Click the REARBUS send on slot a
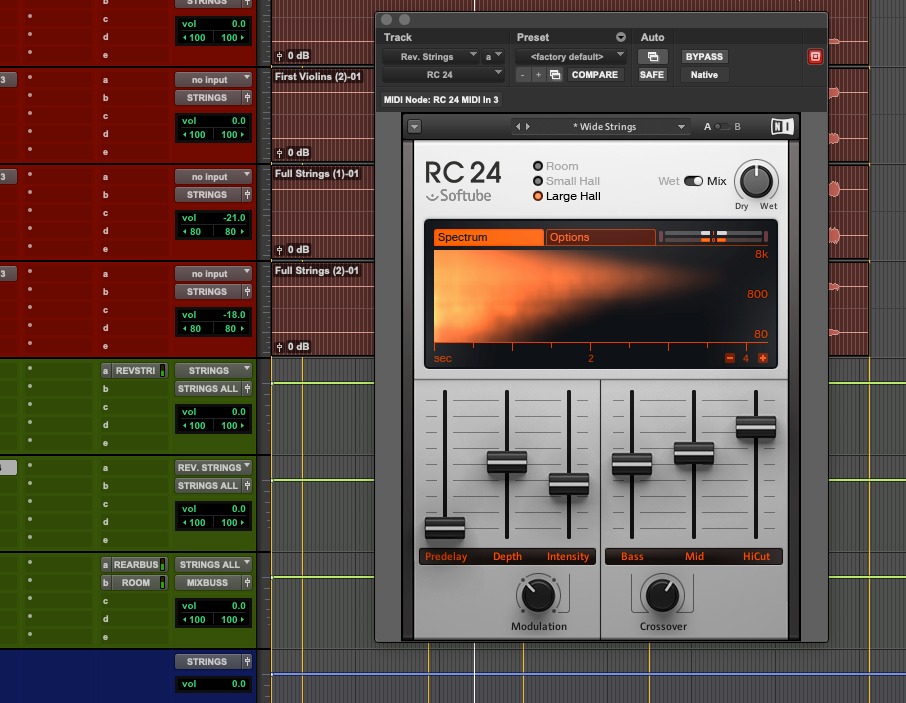Screen dimensions: 906x703 [x=134, y=564]
